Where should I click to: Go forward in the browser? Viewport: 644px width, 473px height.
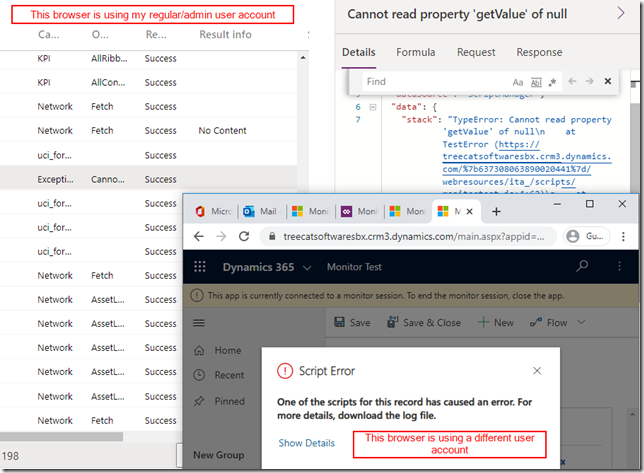point(221,236)
